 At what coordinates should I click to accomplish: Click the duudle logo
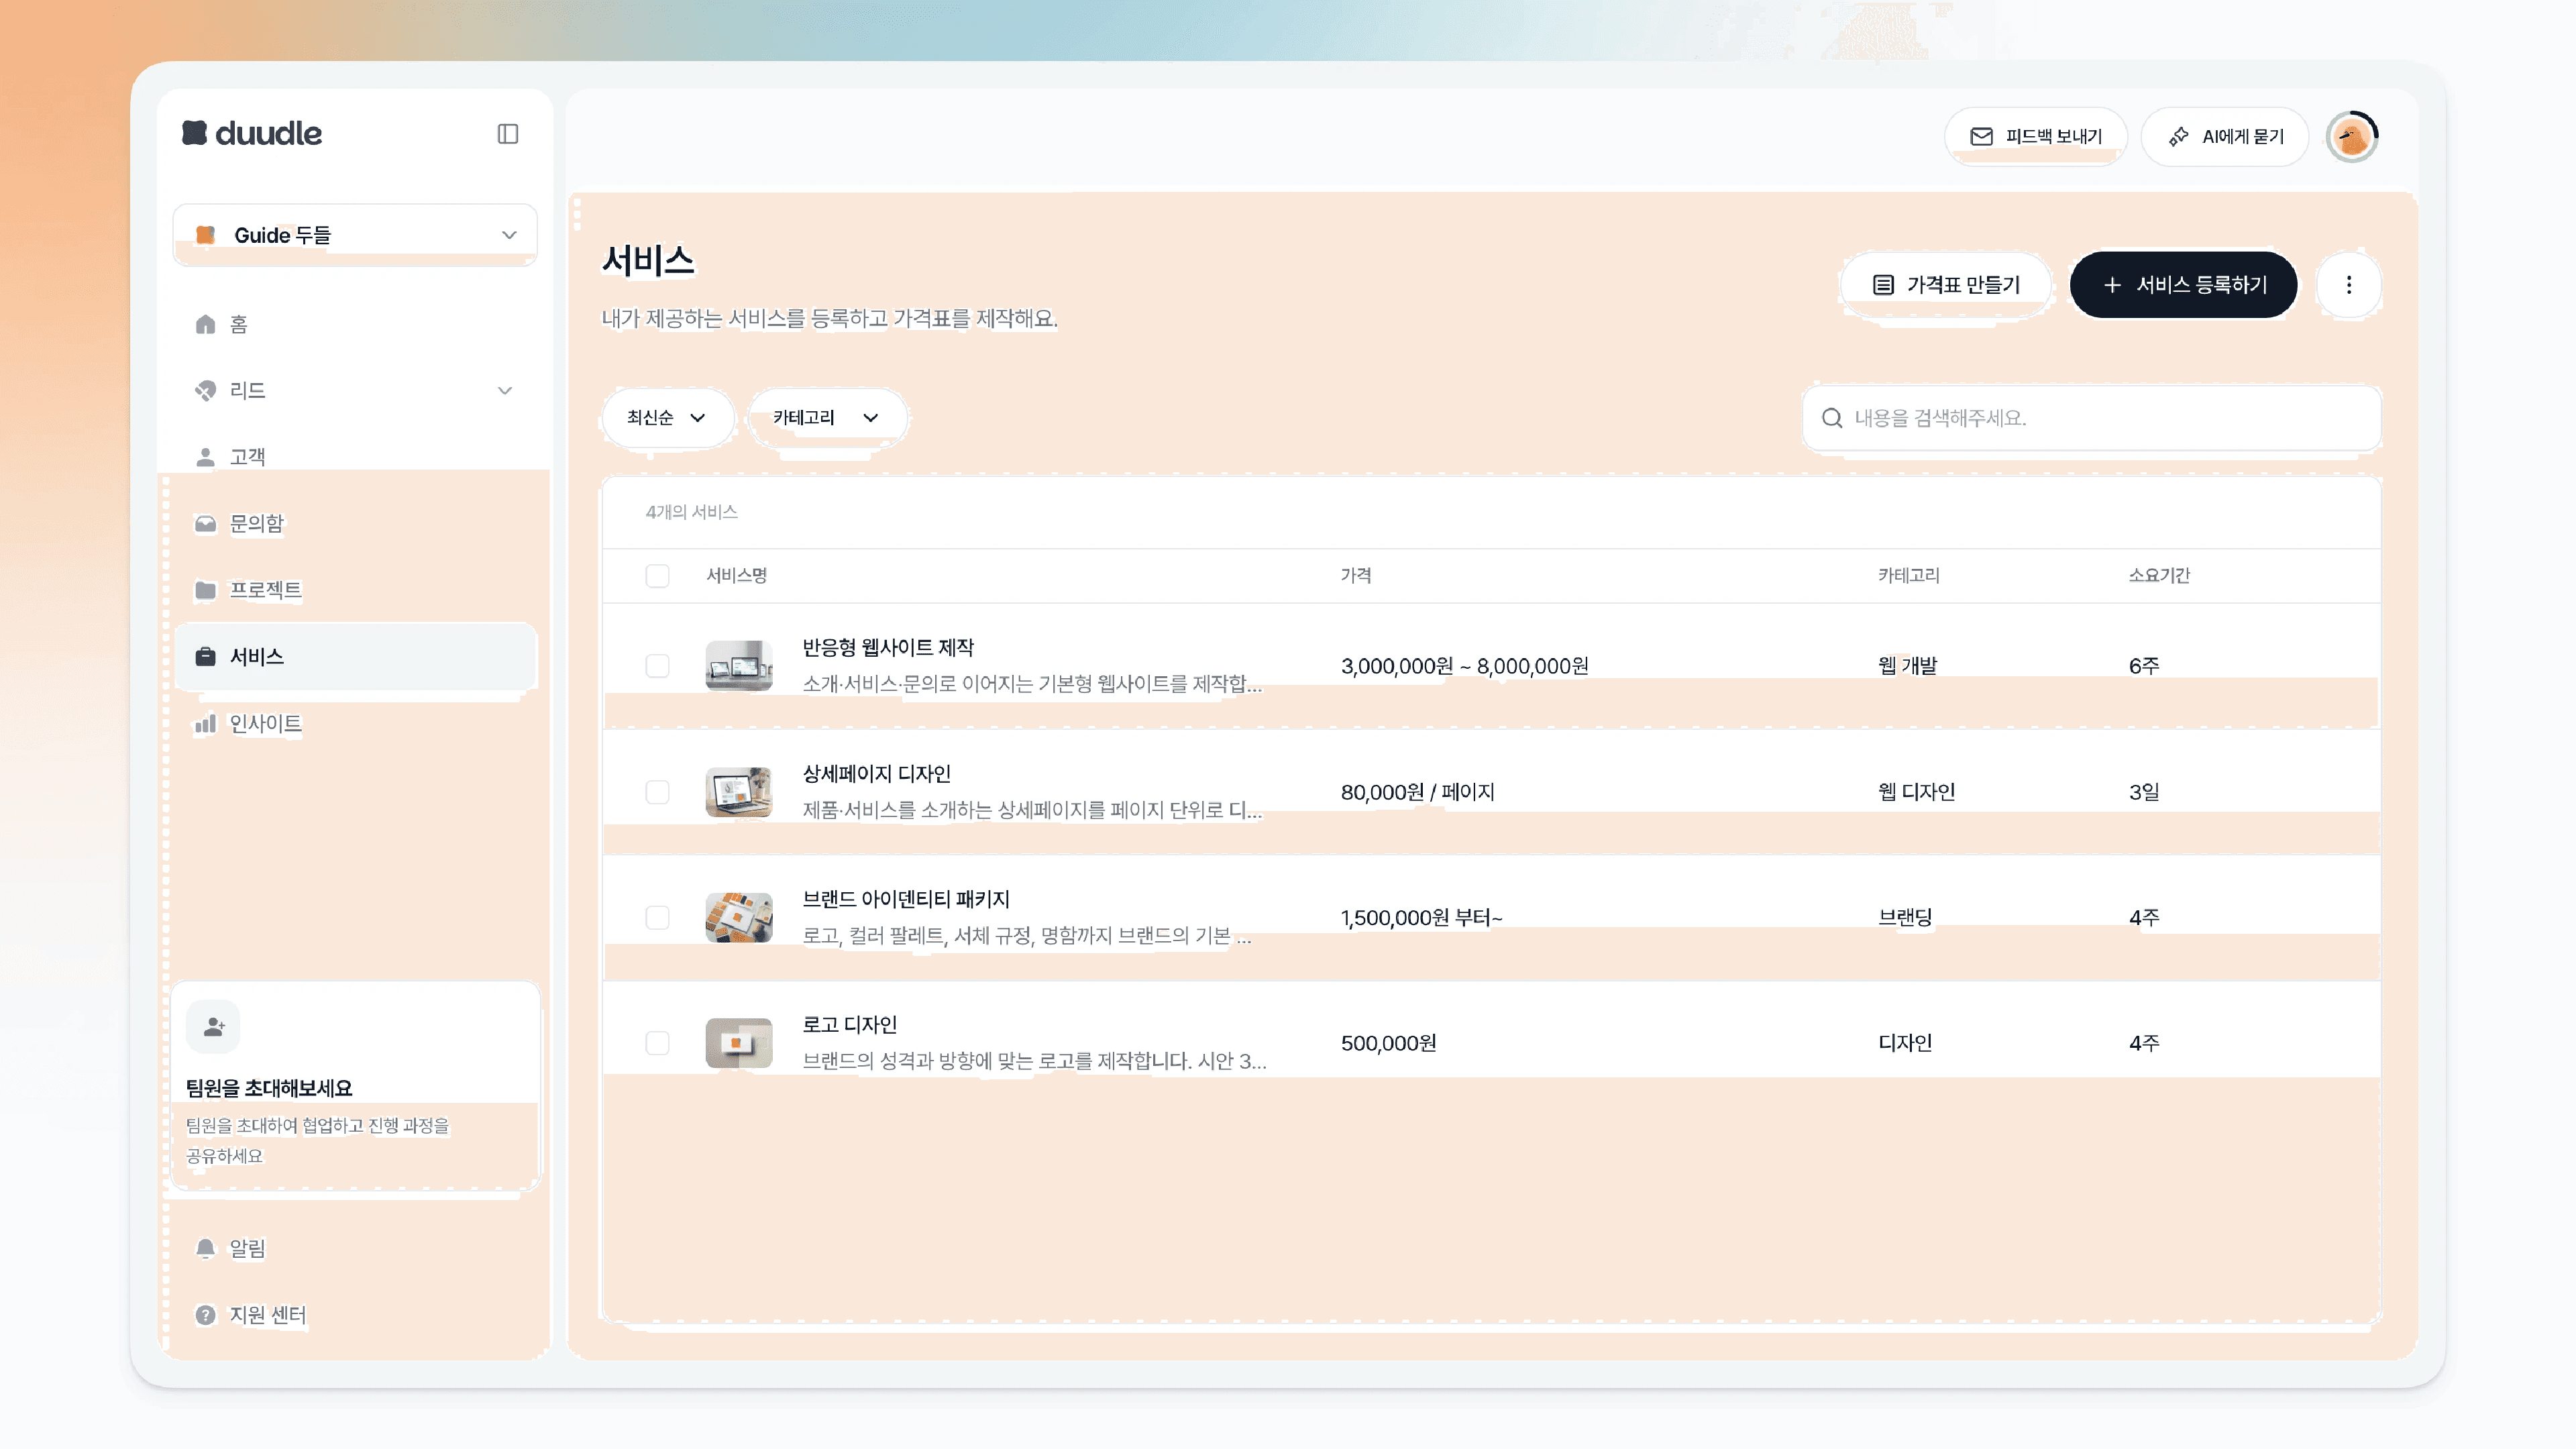pos(252,133)
